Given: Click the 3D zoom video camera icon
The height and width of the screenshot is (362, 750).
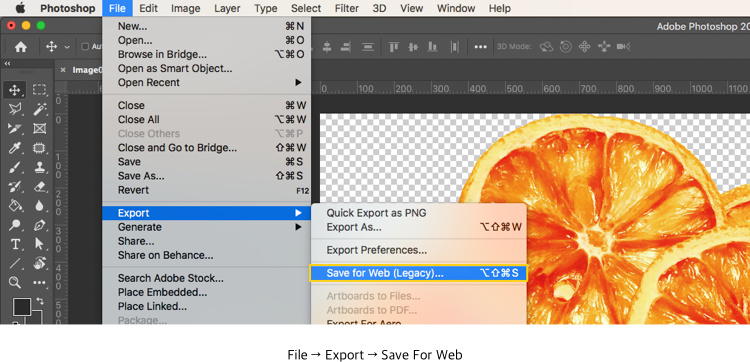Looking at the screenshot, I should coord(623,46).
